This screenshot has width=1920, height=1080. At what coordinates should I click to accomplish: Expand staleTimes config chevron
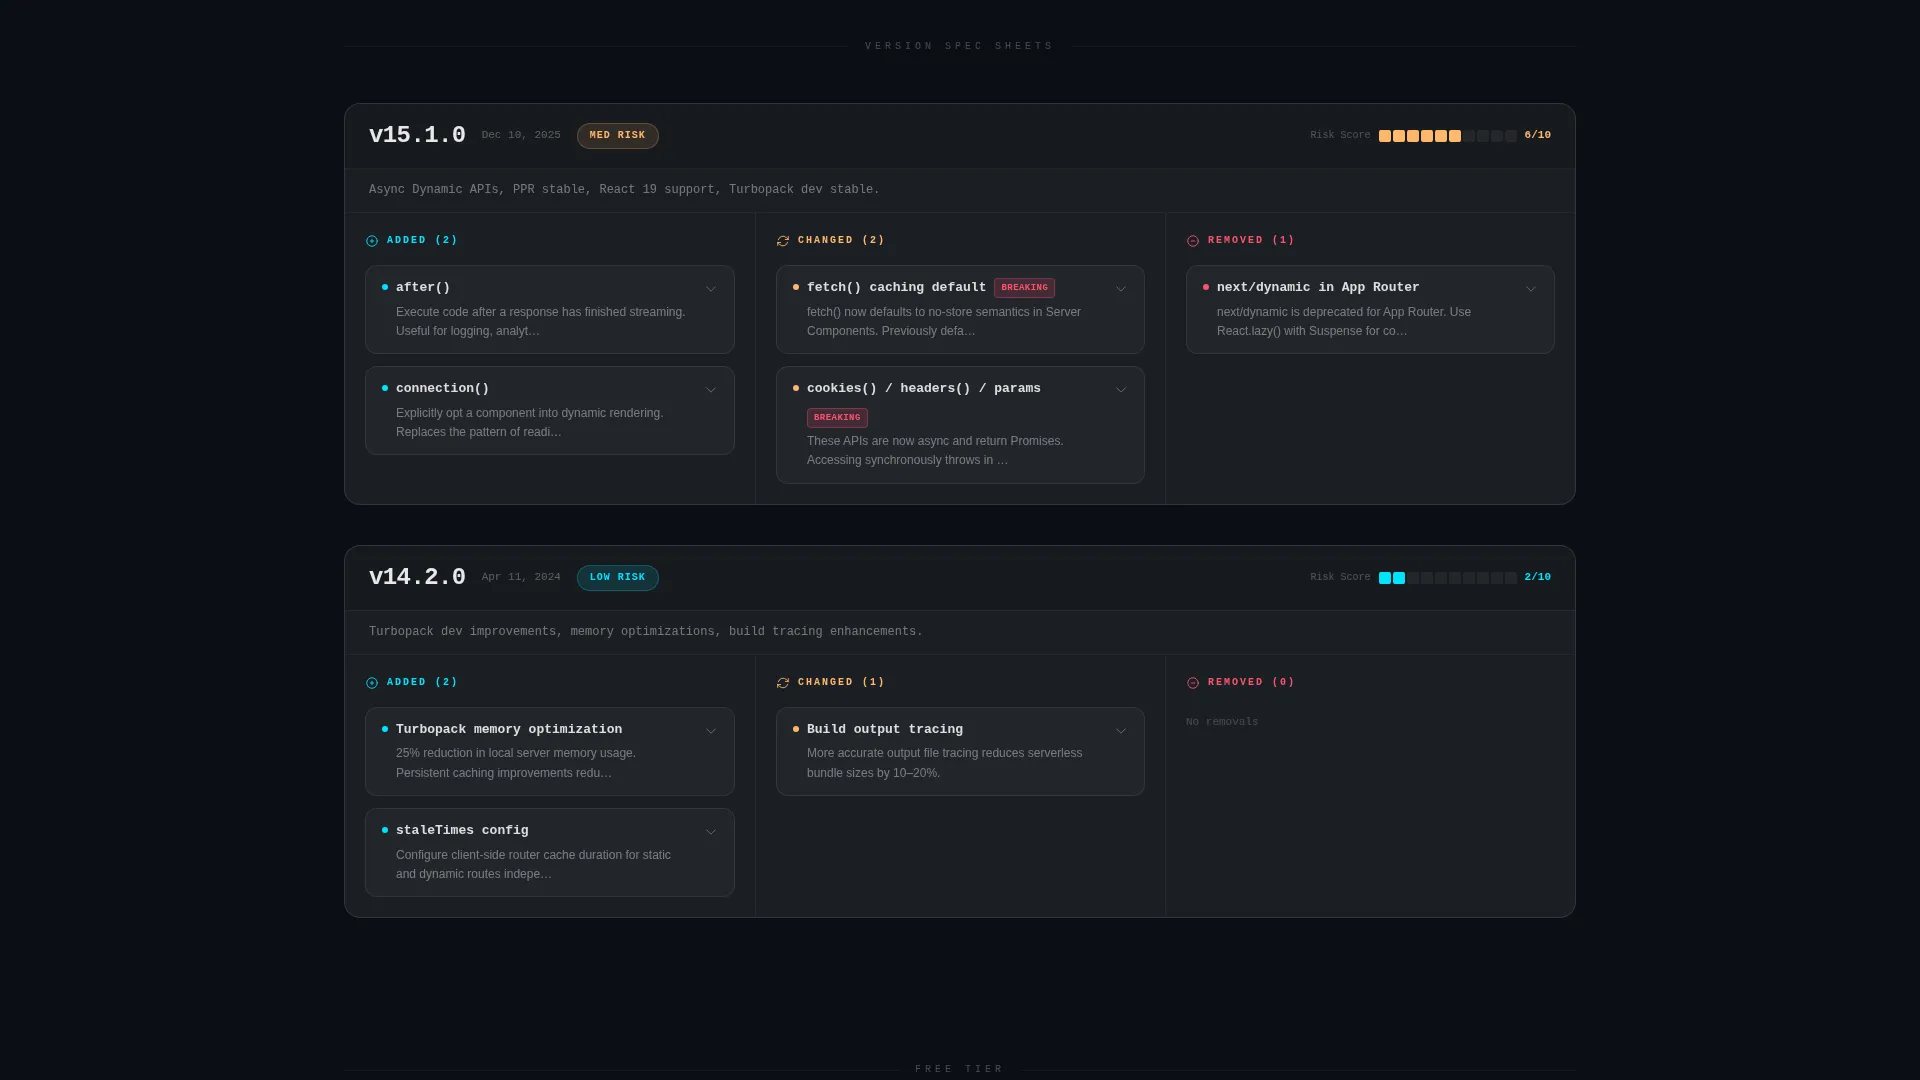[x=711, y=832]
